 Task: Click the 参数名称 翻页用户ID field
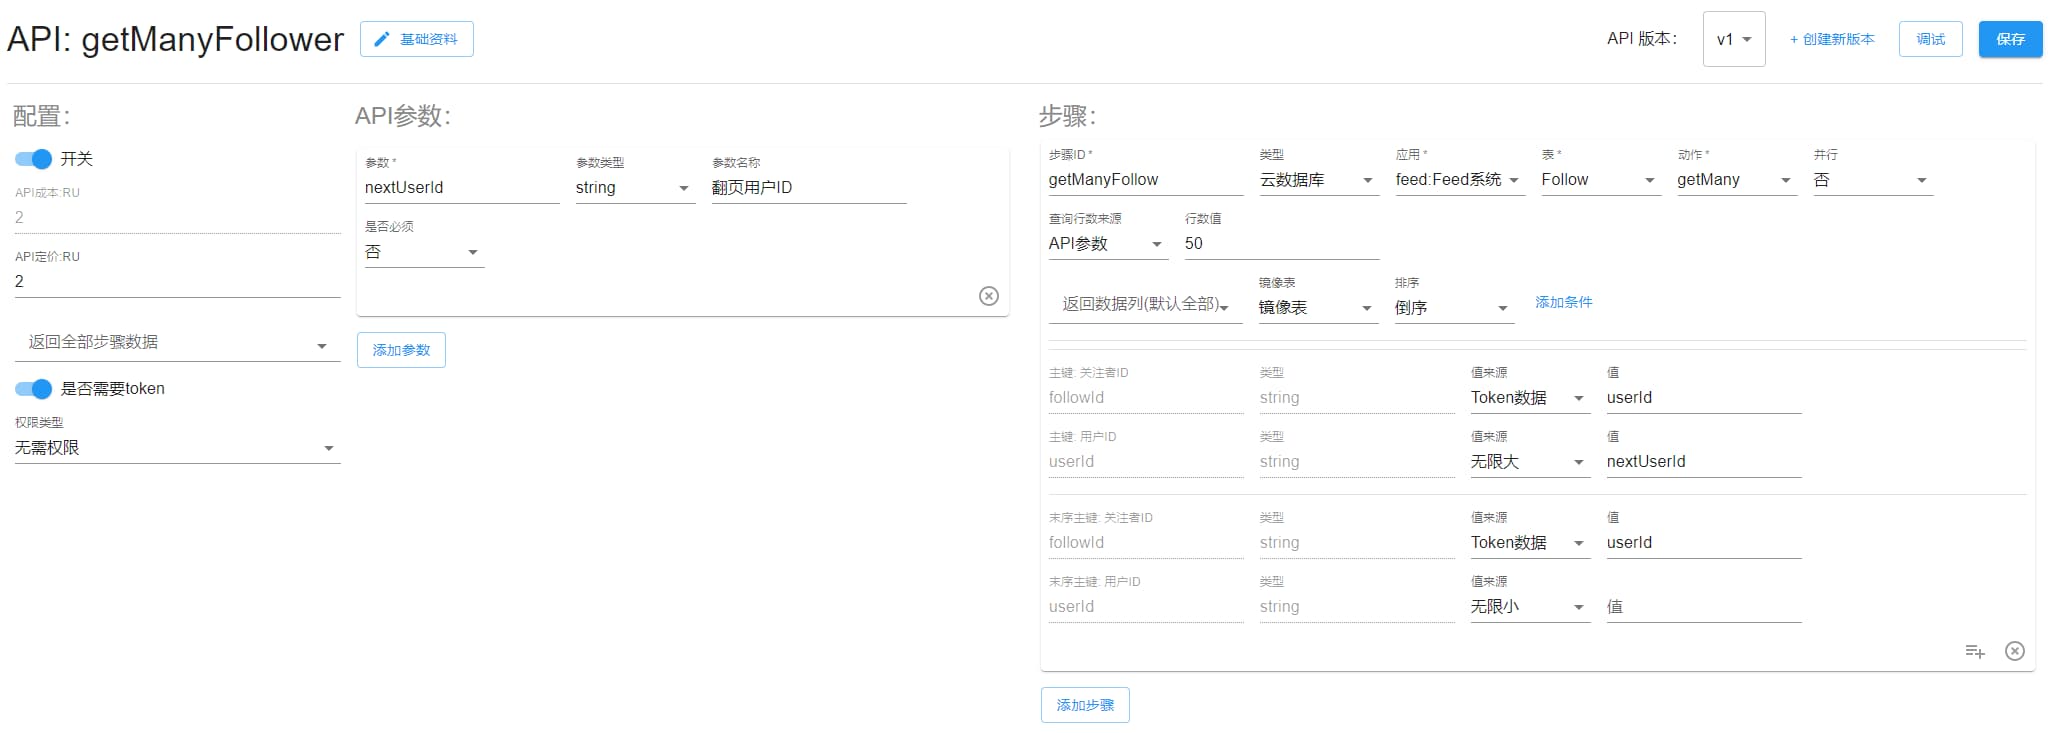[809, 188]
